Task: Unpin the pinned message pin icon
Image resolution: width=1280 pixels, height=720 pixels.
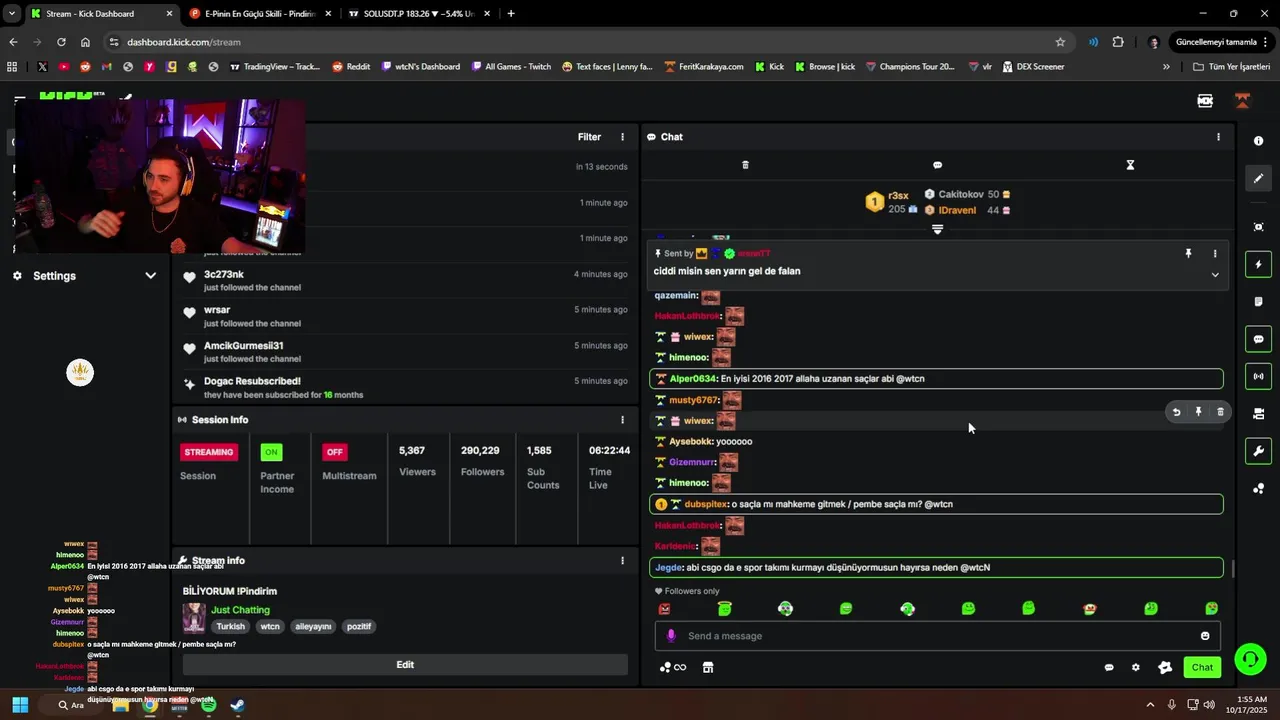Action: 1188,254
